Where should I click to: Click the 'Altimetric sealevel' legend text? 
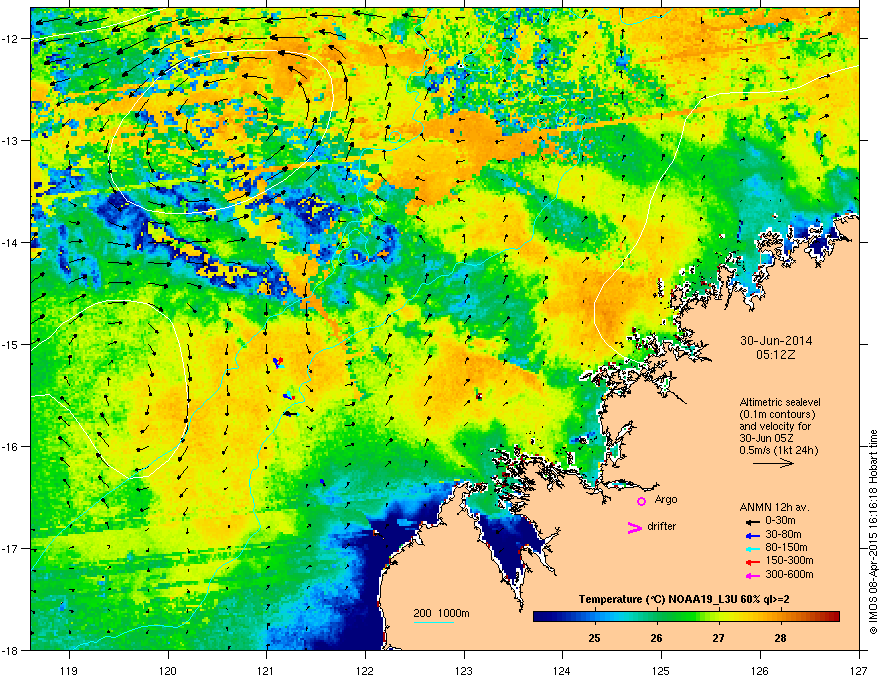pos(780,402)
